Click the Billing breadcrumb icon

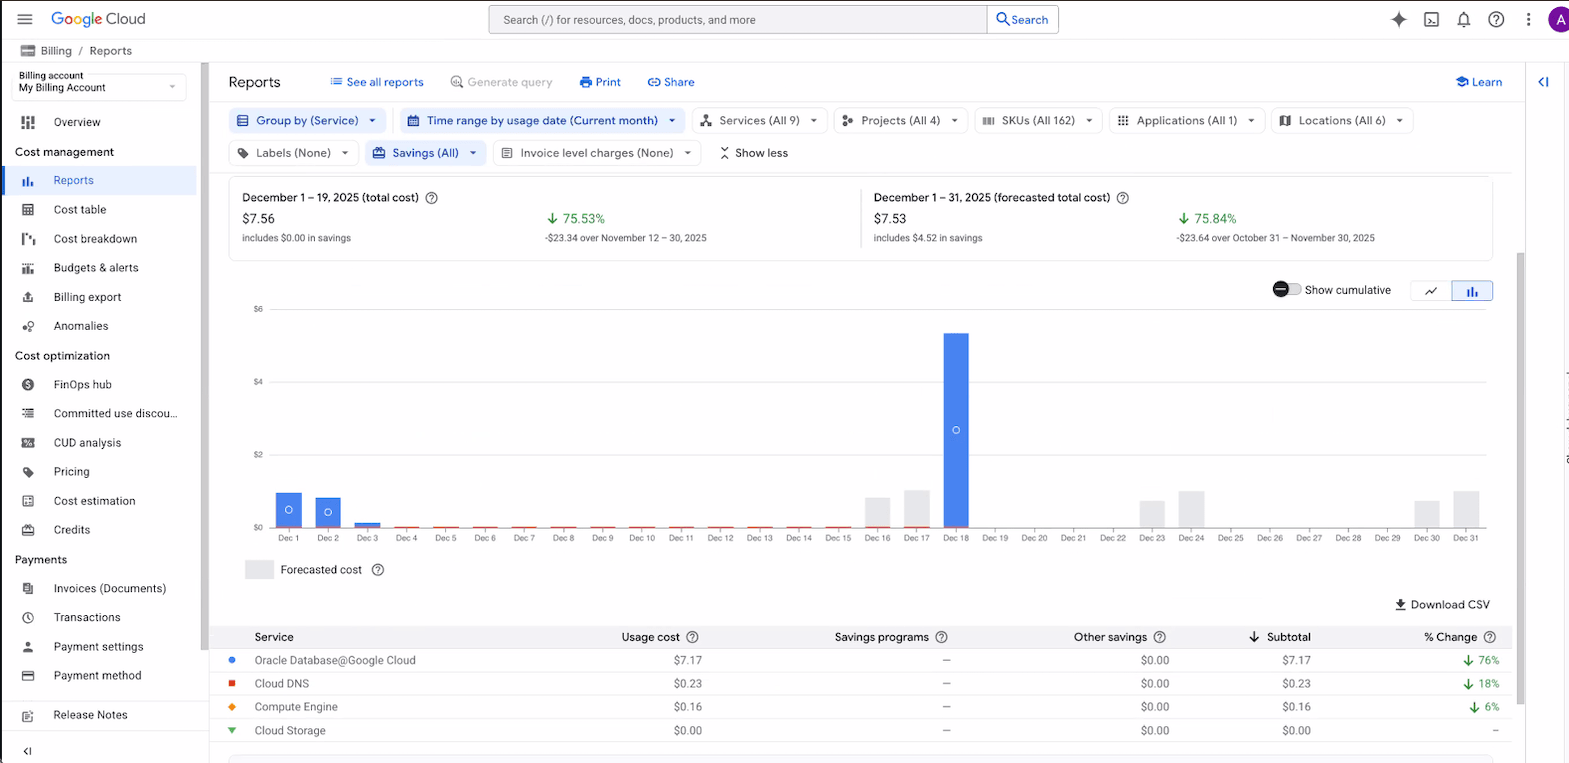(28, 51)
